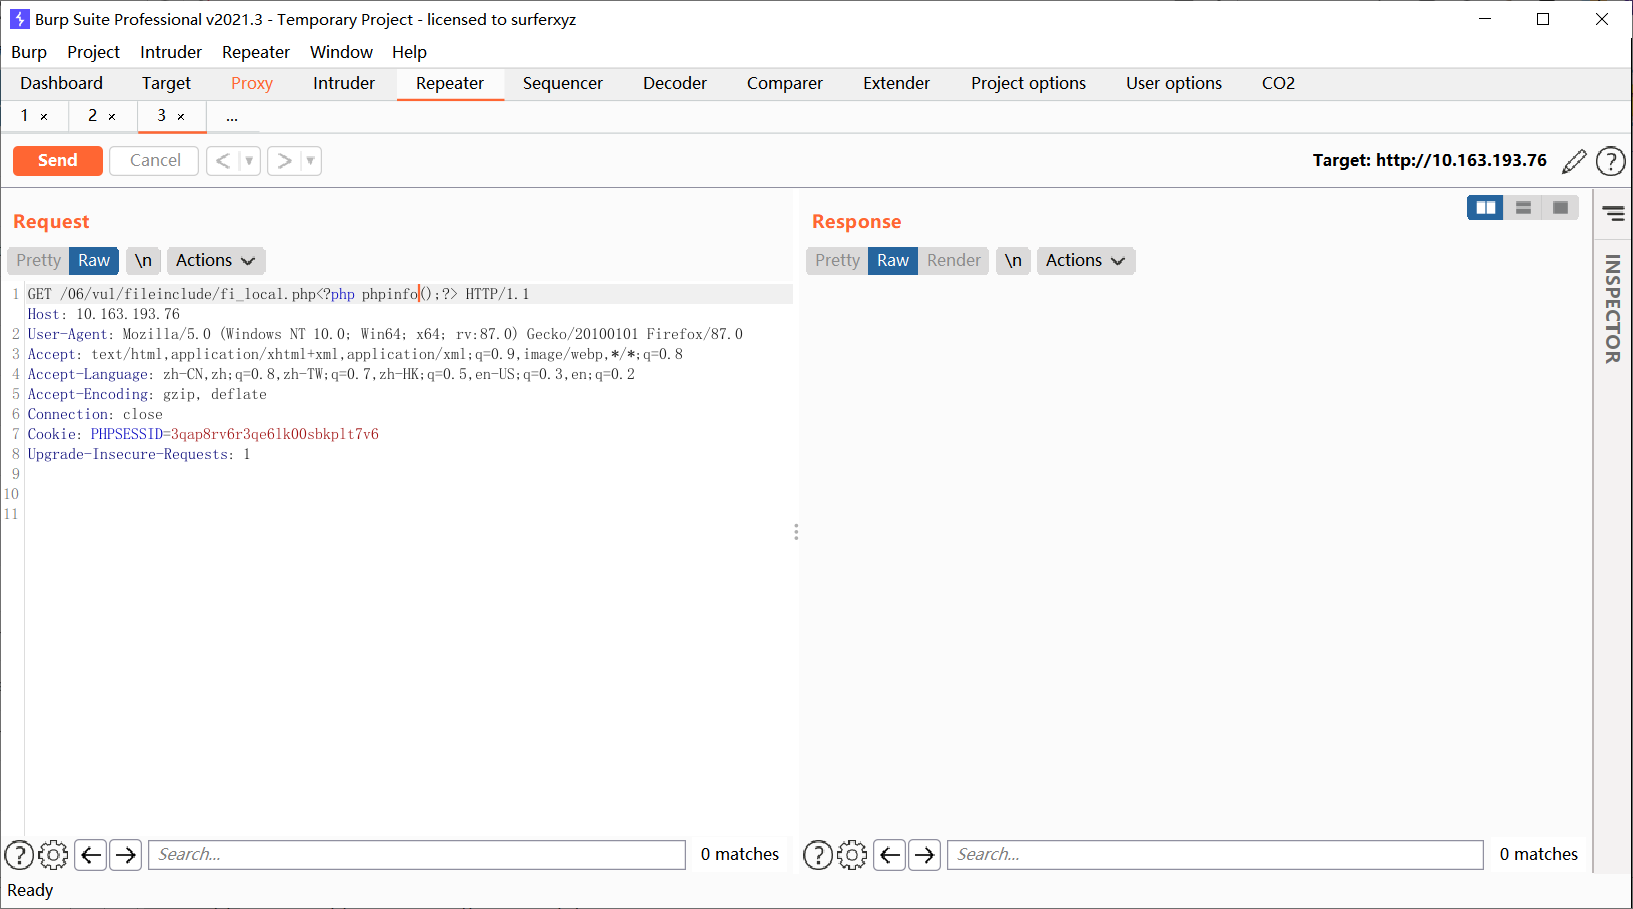Open Response search help icon
The height and width of the screenshot is (909, 1633).
click(818, 855)
